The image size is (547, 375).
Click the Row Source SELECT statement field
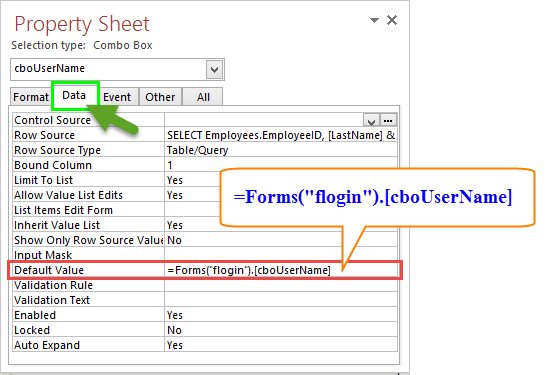tap(281, 135)
